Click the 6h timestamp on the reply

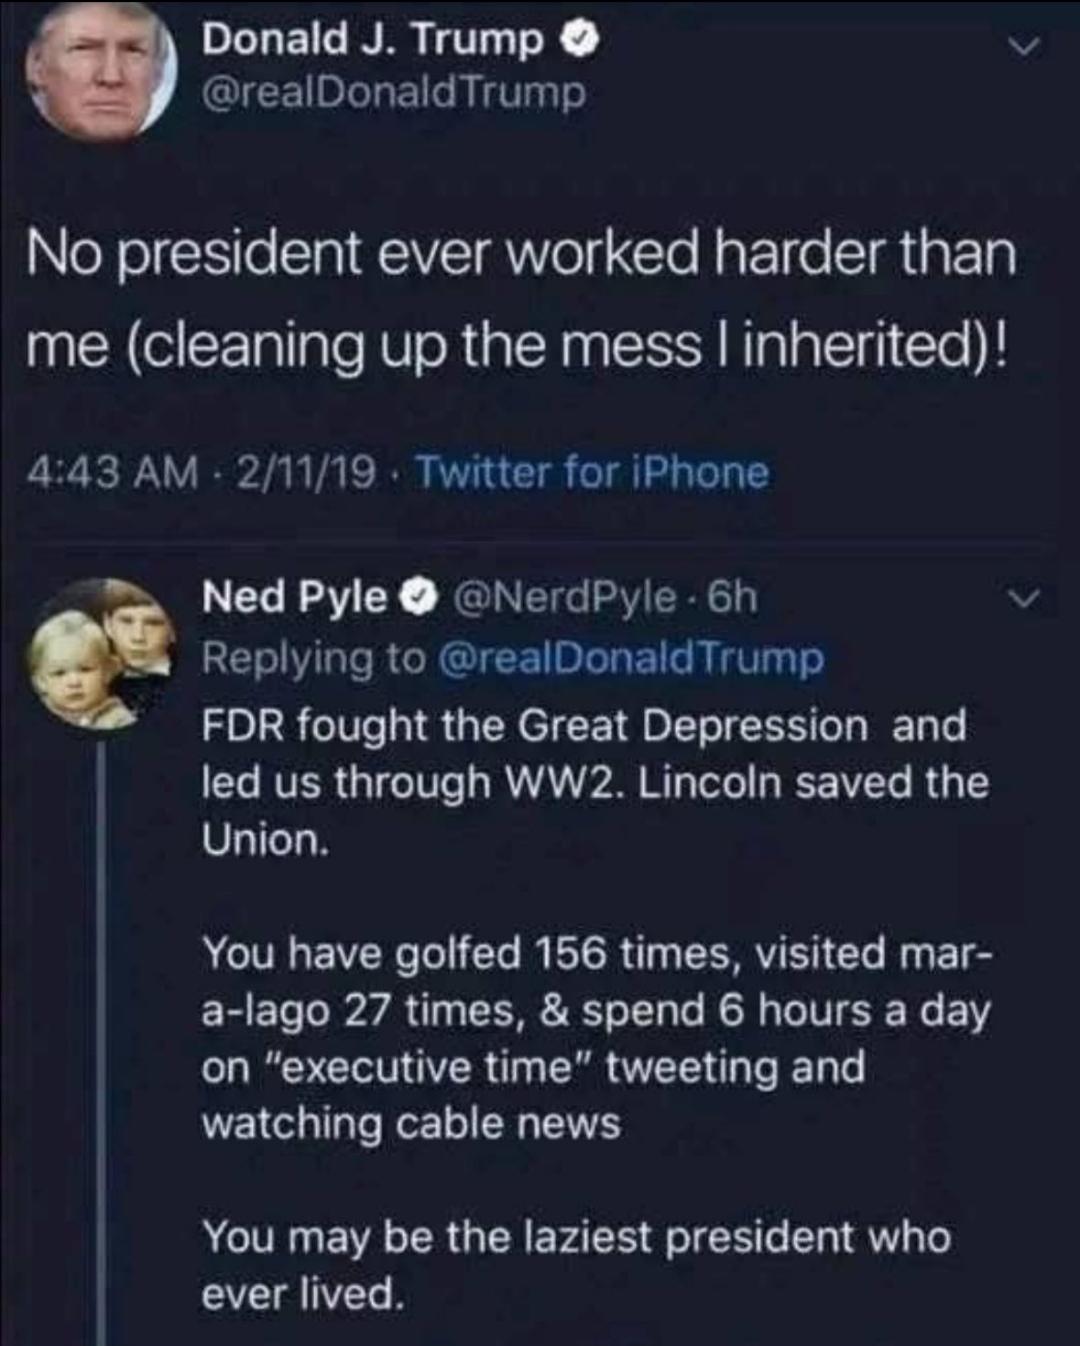(x=733, y=598)
